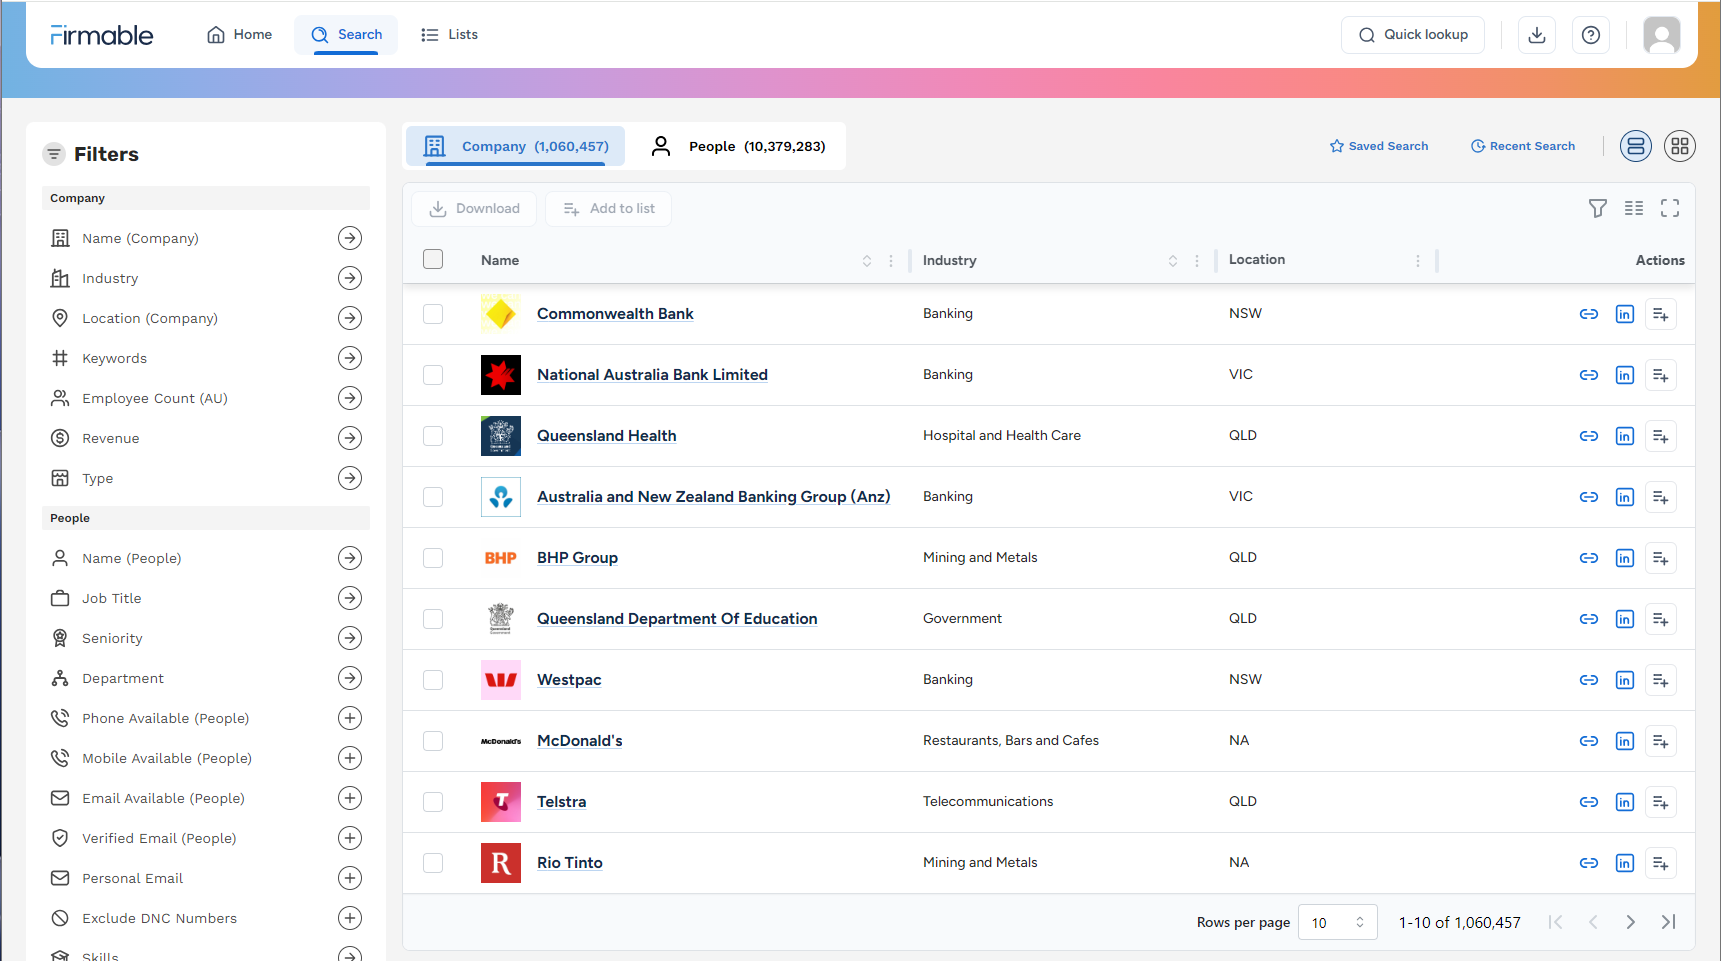The height and width of the screenshot is (961, 1721).
Task: Click the Telstra company logo thumbnail
Action: tap(501, 802)
